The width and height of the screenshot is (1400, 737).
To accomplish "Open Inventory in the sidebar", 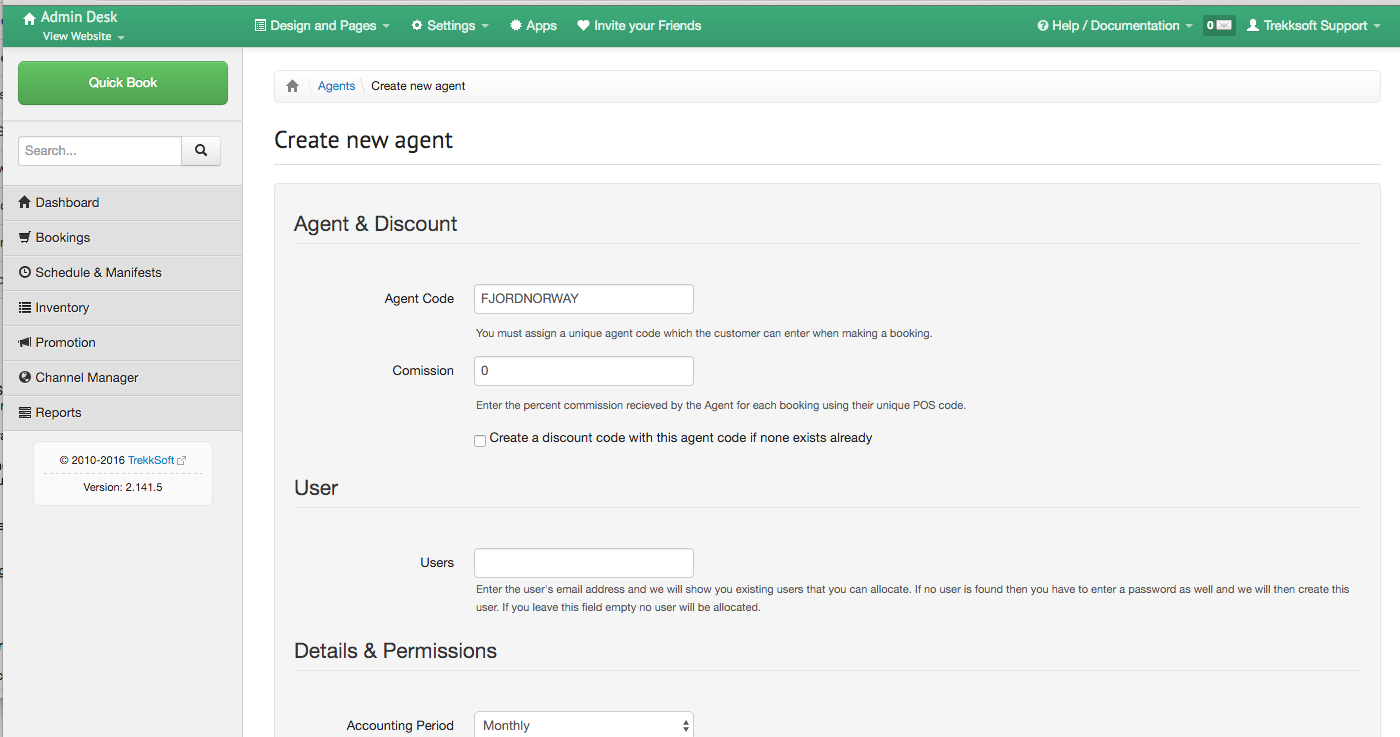I will click(123, 307).
